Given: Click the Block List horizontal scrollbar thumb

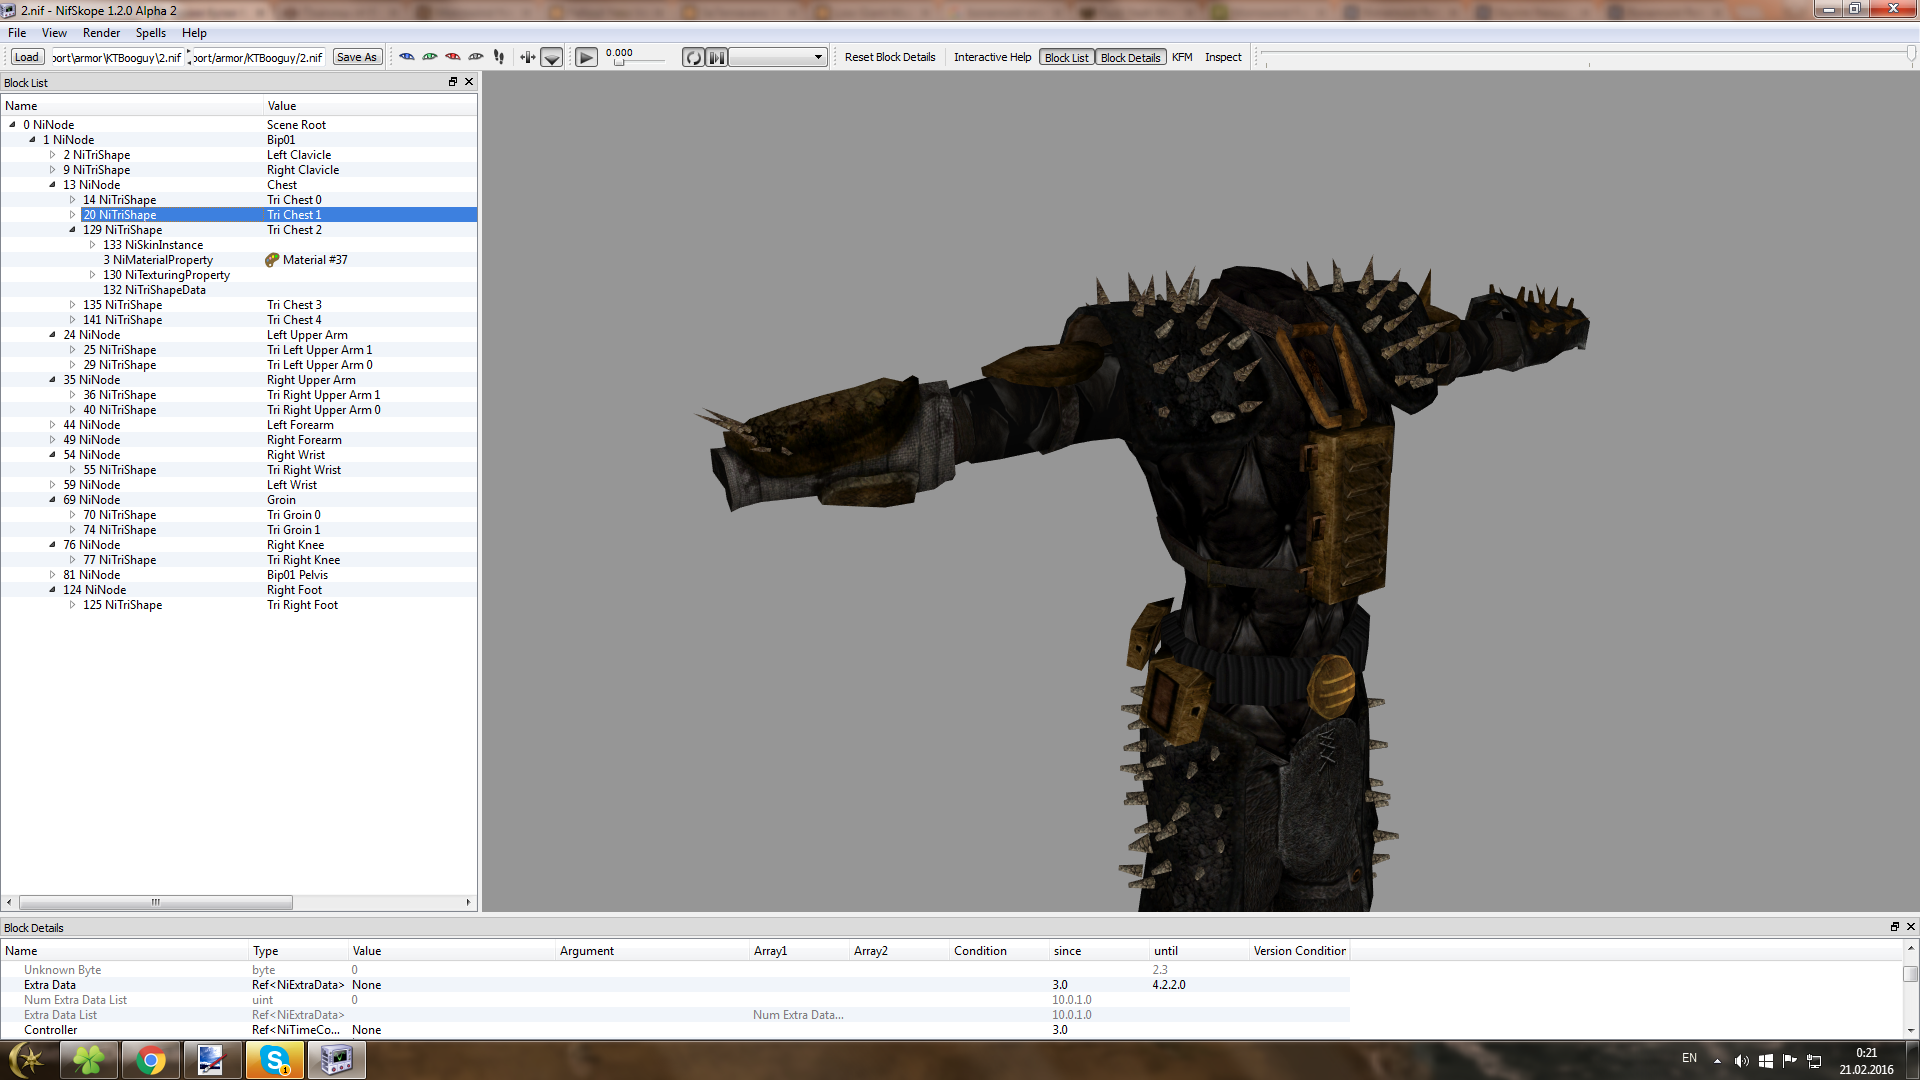Looking at the screenshot, I should [155, 902].
